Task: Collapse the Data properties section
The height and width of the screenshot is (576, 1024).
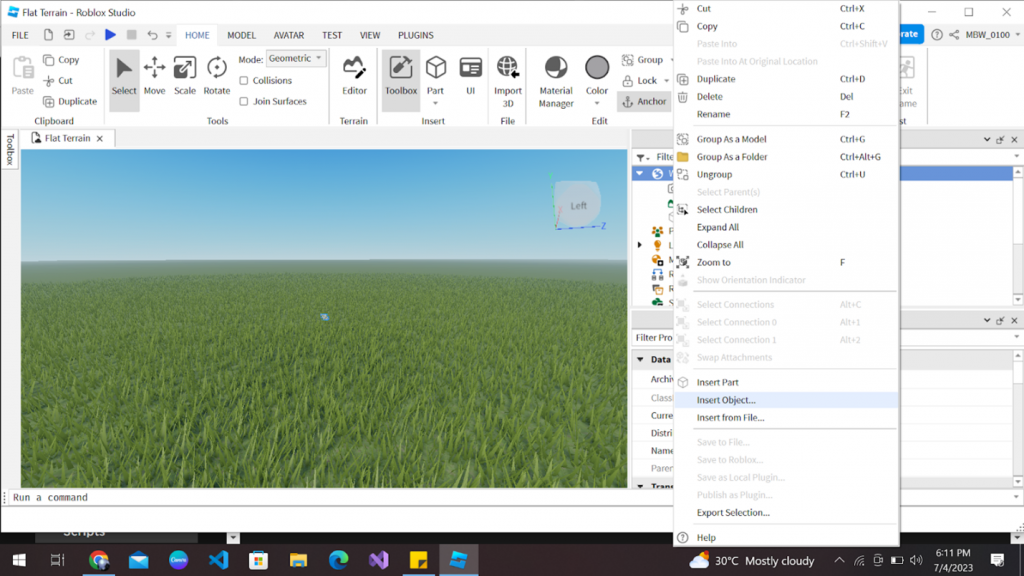Action: pos(640,359)
